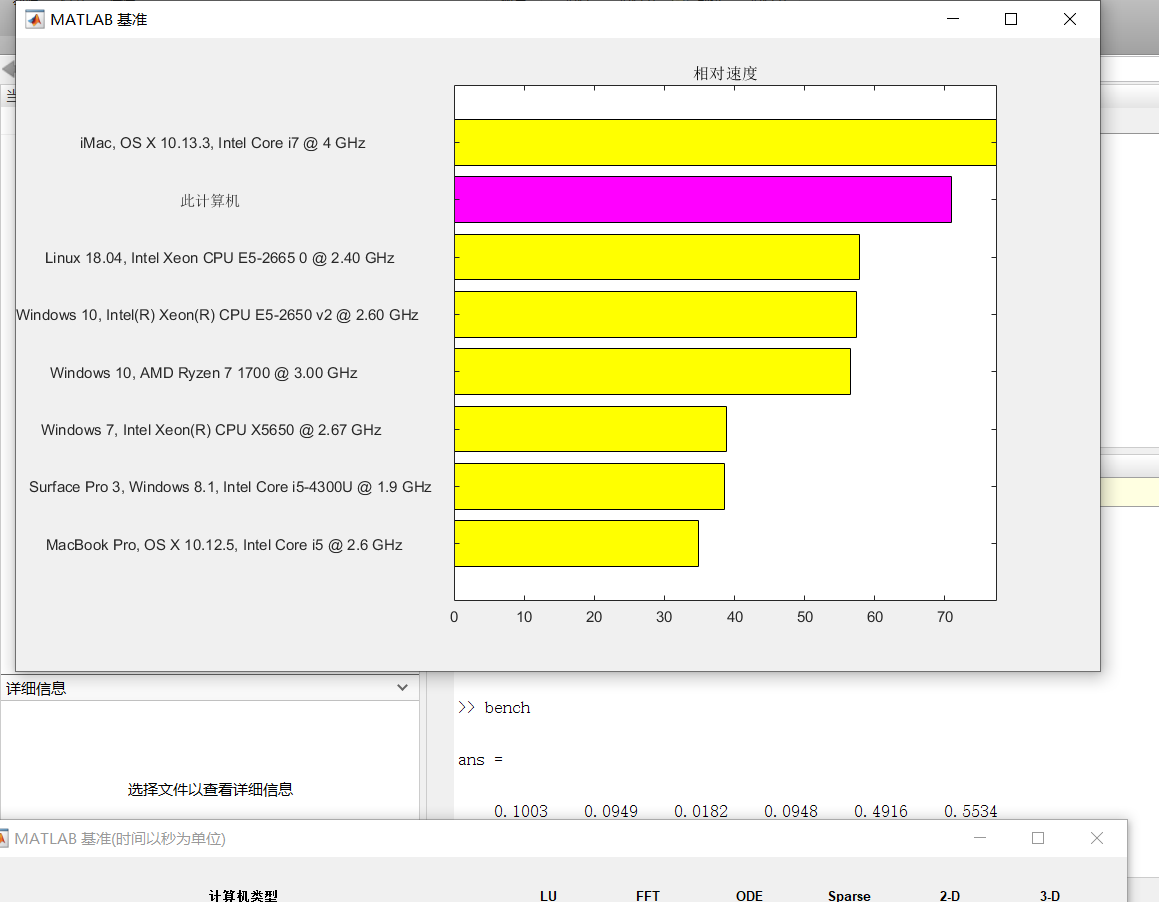Click the AMD Ryzen 7 1700 bar
This screenshot has height=902, width=1159.
coord(652,372)
